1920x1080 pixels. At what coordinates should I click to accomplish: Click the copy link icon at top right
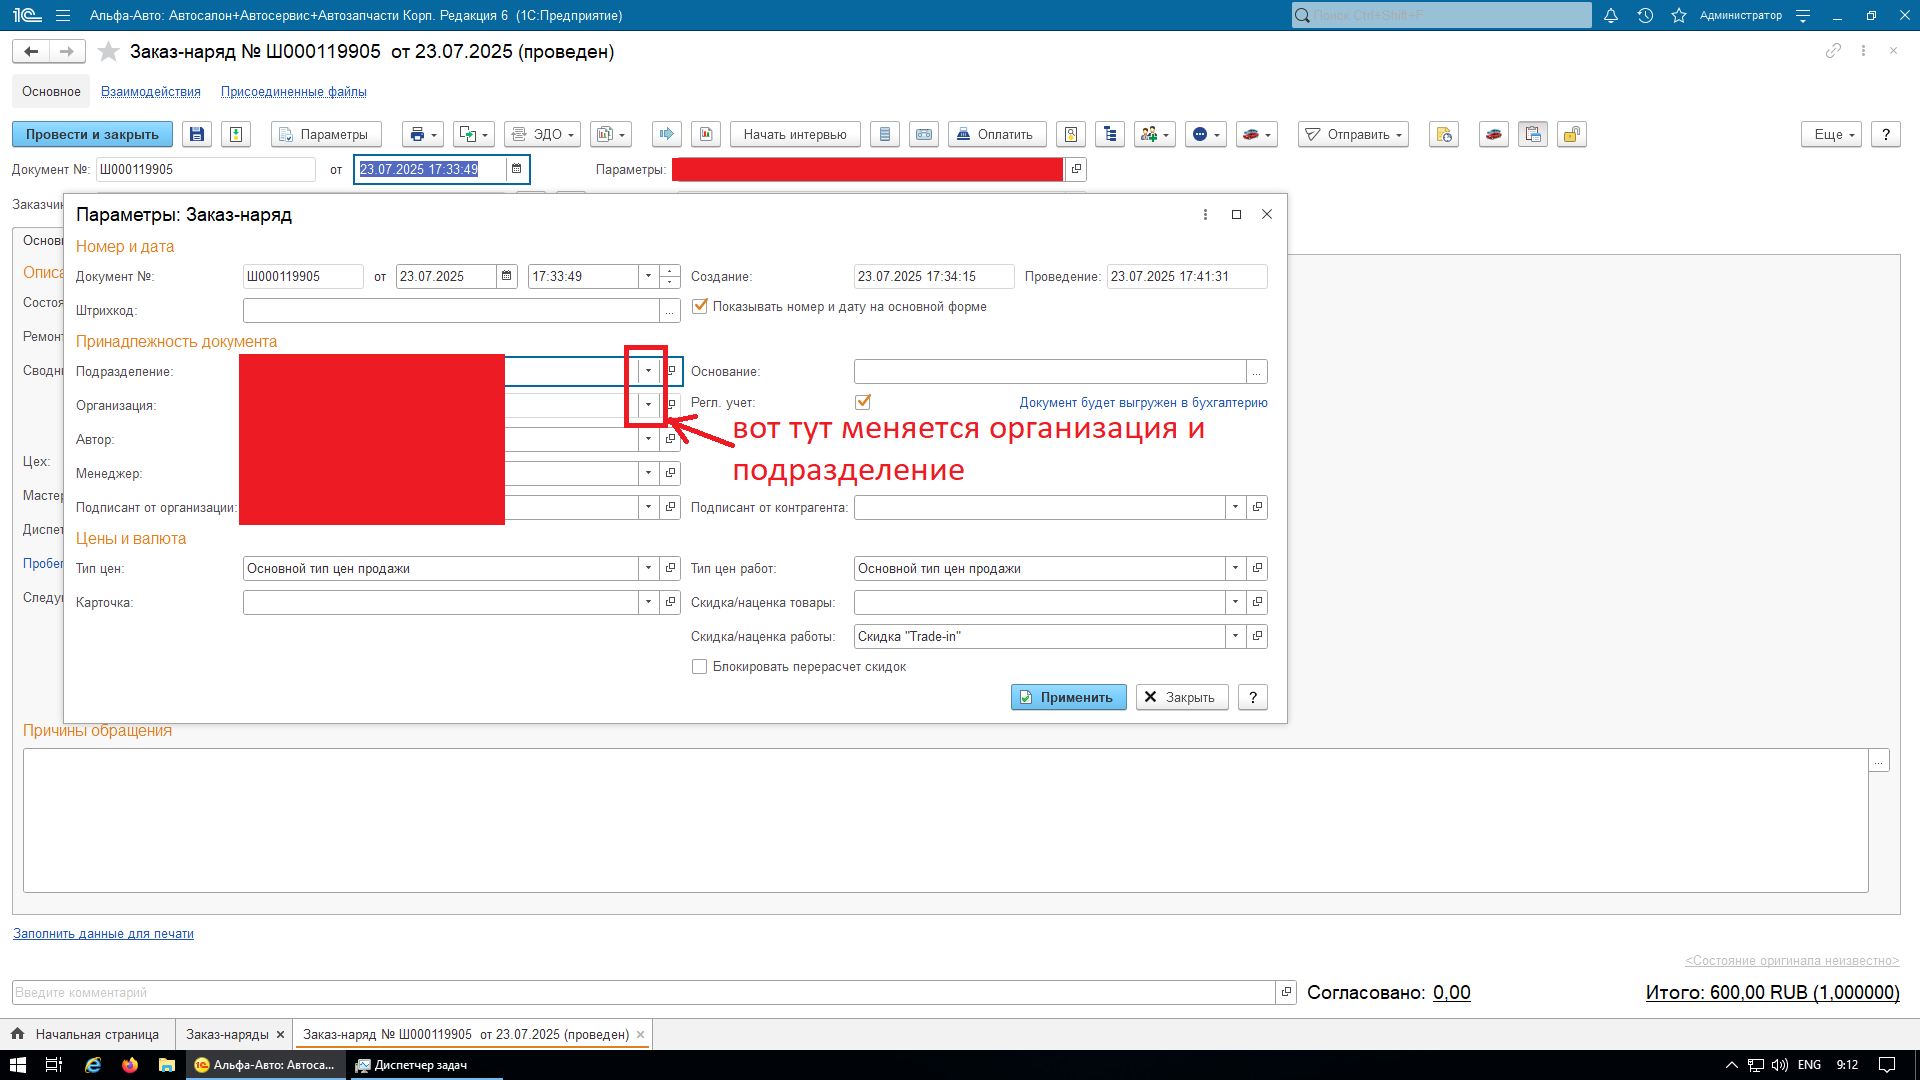(x=1833, y=50)
